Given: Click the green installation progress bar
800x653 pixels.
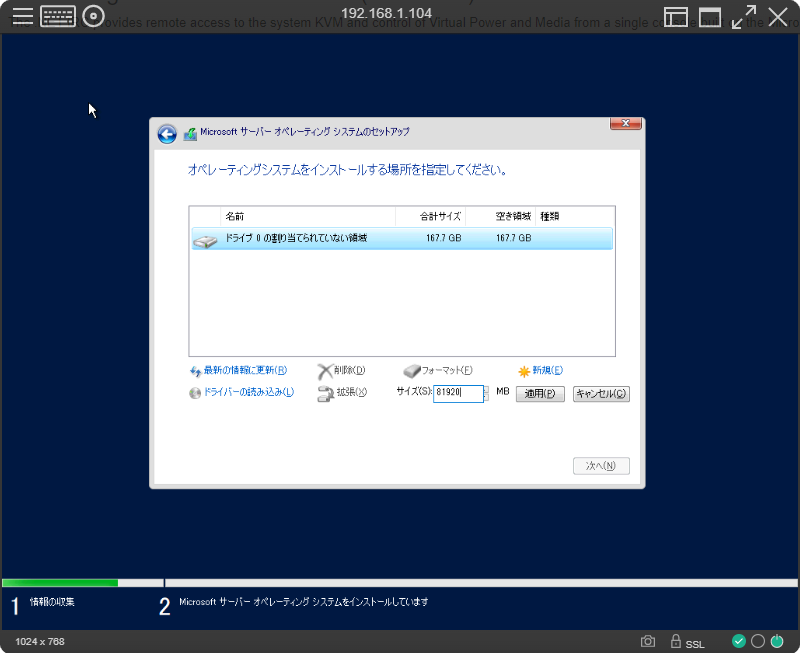Looking at the screenshot, I should 60,583.
